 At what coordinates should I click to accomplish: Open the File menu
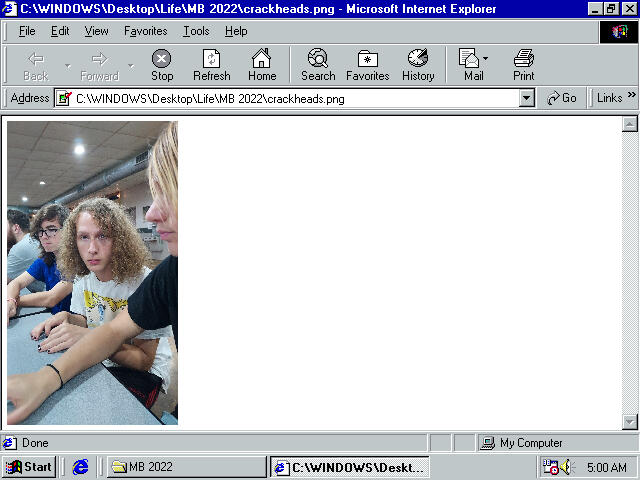coord(27,31)
